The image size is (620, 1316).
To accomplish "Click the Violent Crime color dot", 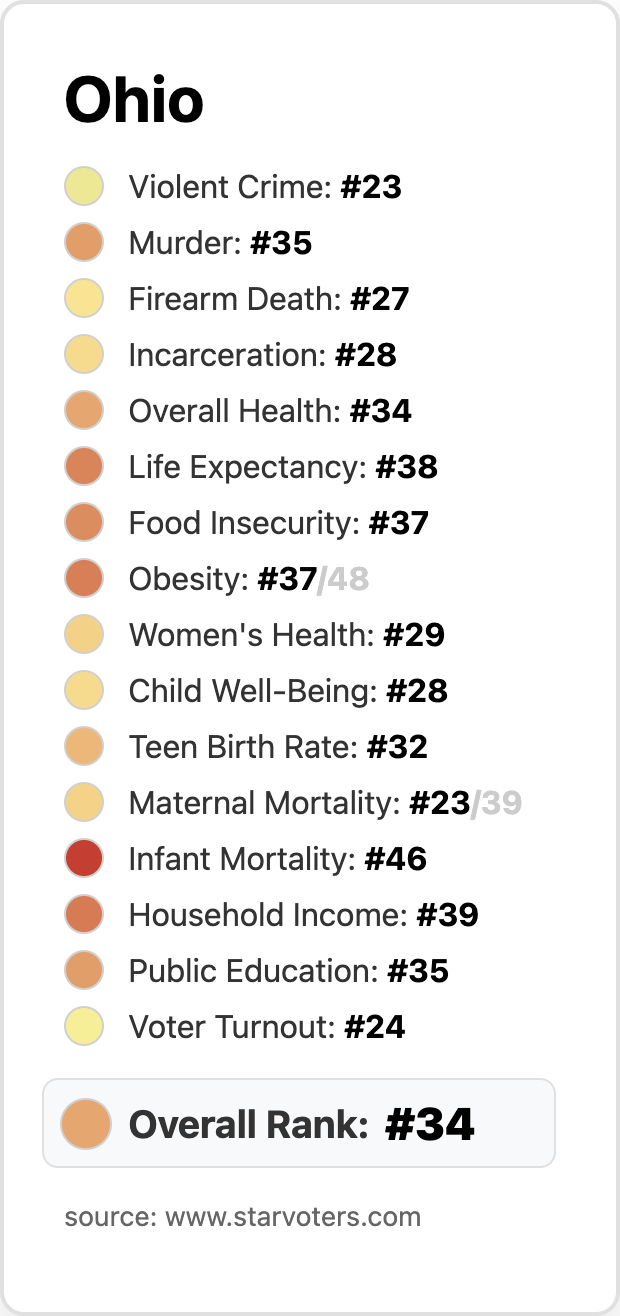I will [x=84, y=187].
